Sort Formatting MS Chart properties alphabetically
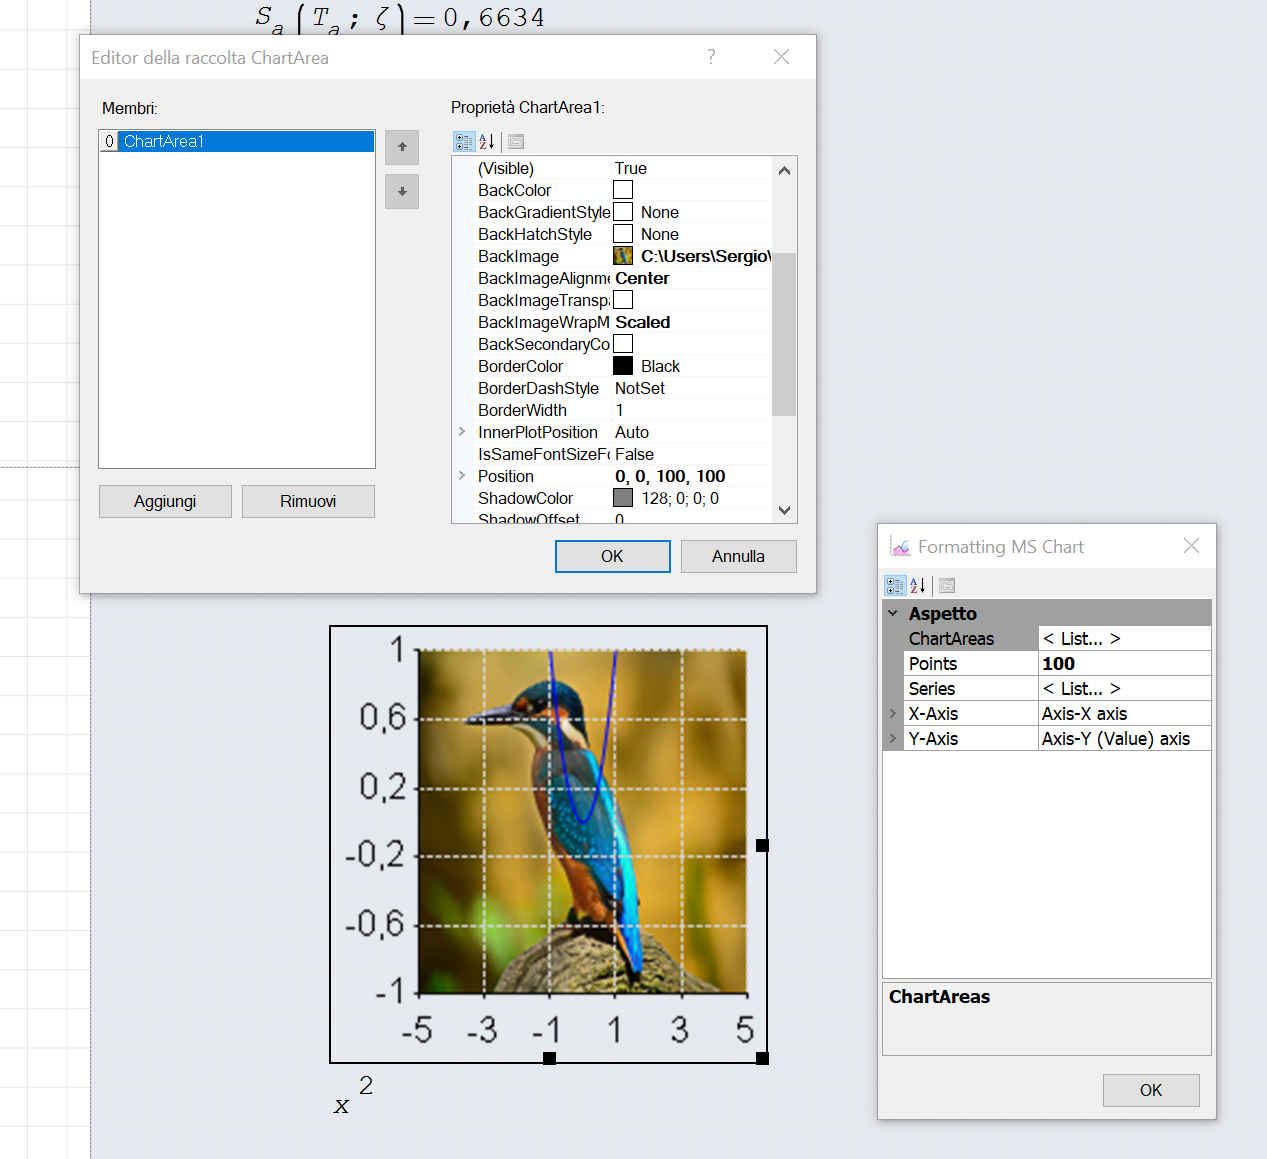Image resolution: width=1267 pixels, height=1159 pixels. coord(918,586)
